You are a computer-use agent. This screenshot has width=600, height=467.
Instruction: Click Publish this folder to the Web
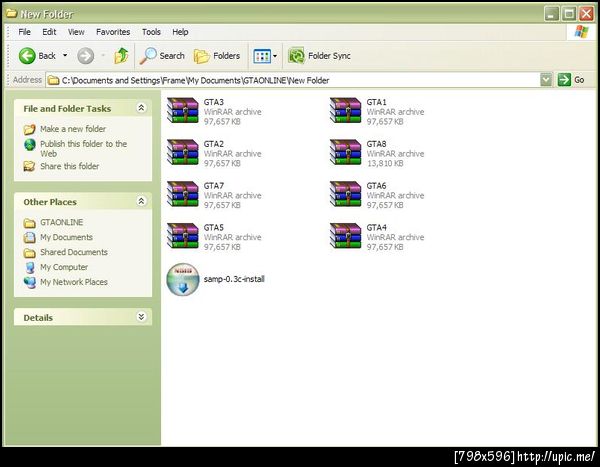tap(83, 149)
